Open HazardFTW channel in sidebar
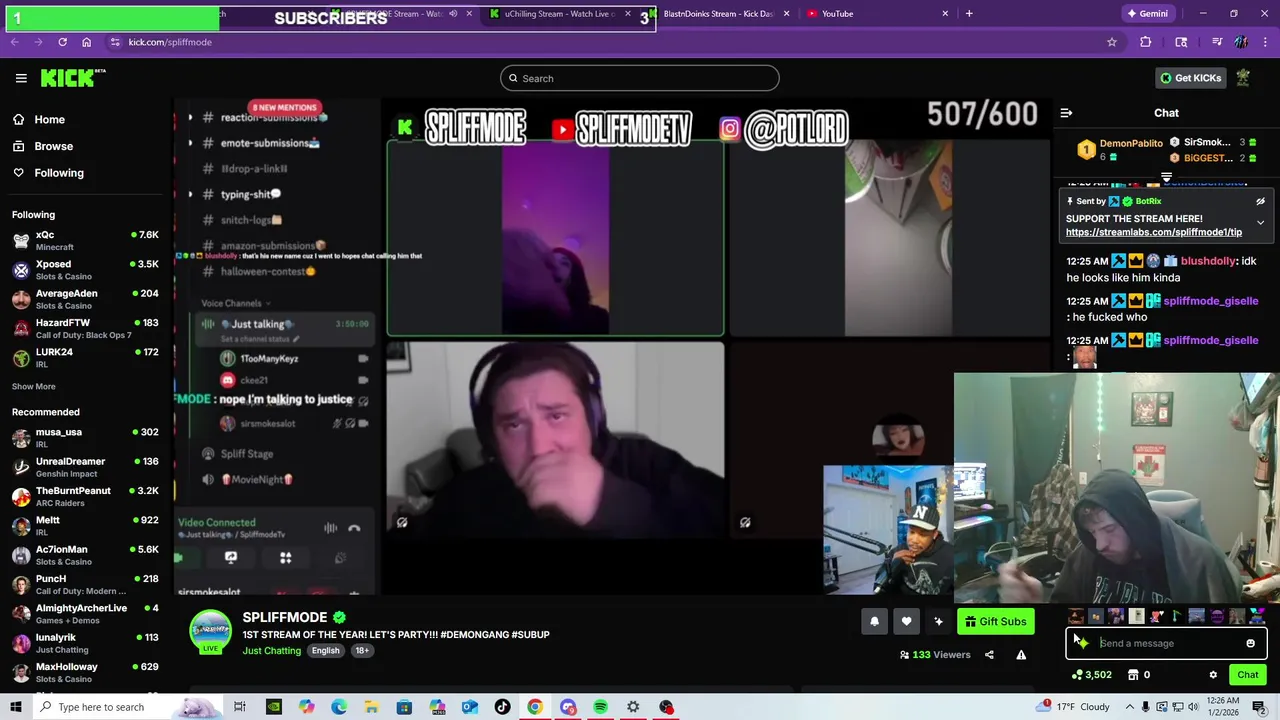Screen dimensions: 1280x720 [86, 328]
